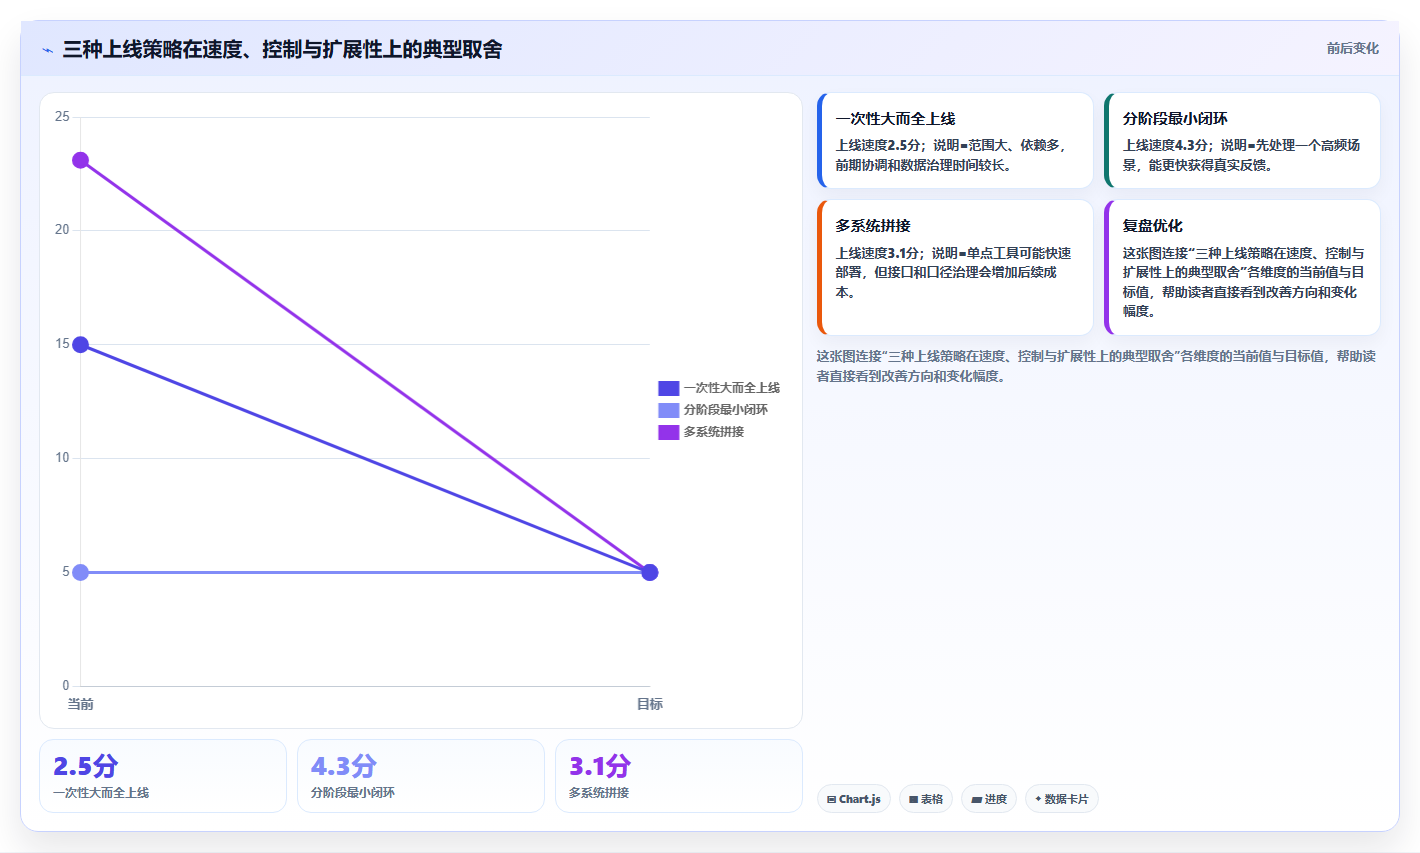
Task: Click the 3.1分 stat card value
Action: point(600,766)
